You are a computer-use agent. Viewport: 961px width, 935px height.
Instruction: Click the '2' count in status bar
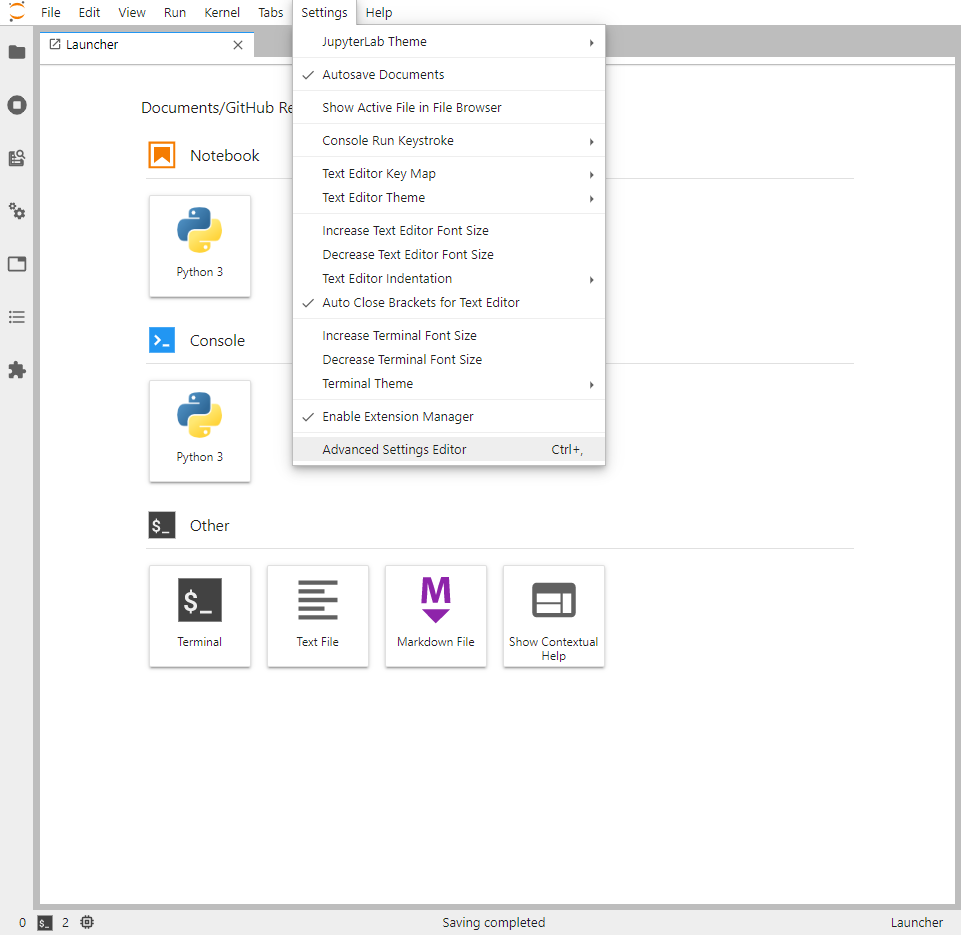[x=66, y=923]
